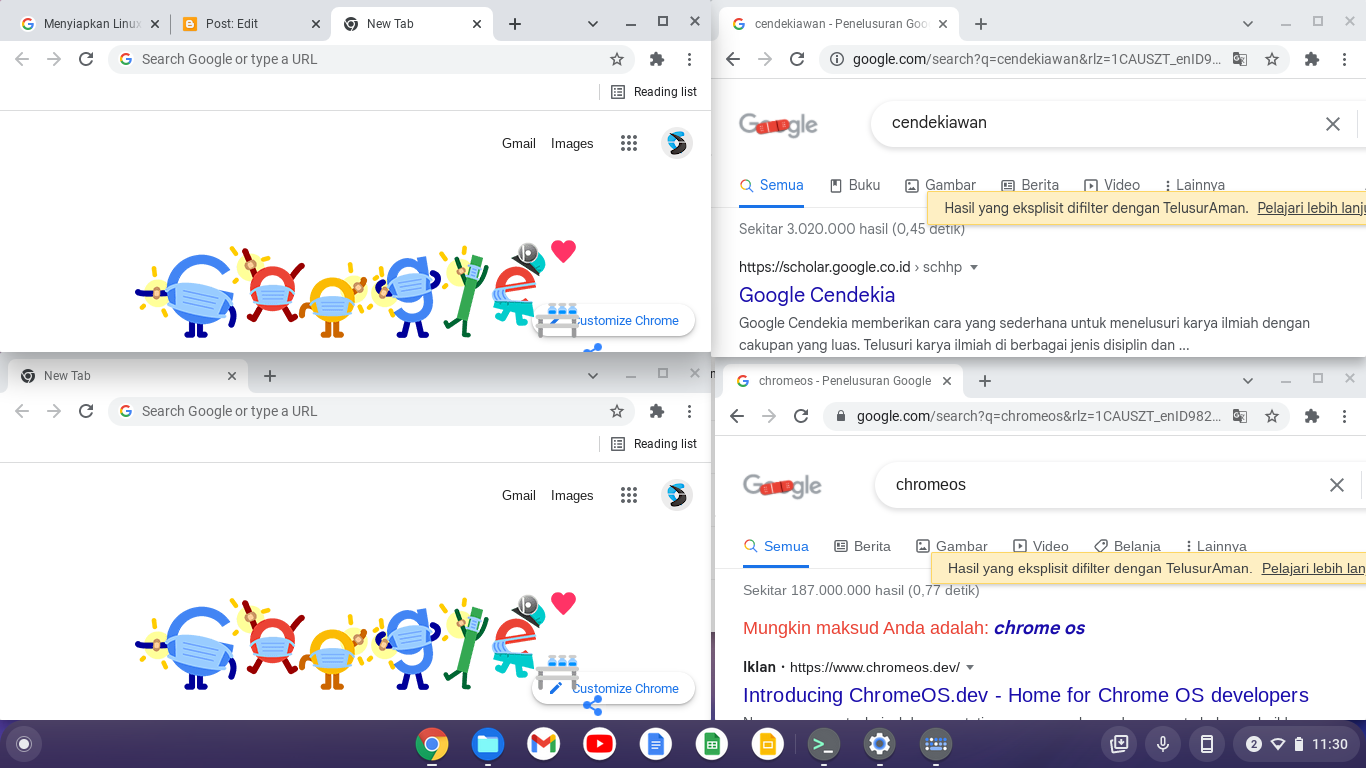Launch YouTube from the shelf
Viewport: 1366px width, 768px height.
click(x=600, y=744)
